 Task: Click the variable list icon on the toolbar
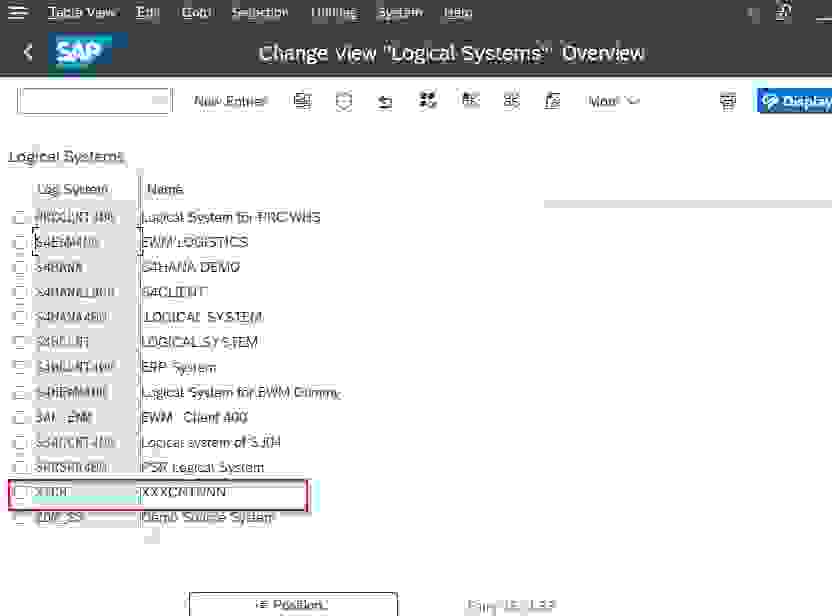tap(552, 101)
